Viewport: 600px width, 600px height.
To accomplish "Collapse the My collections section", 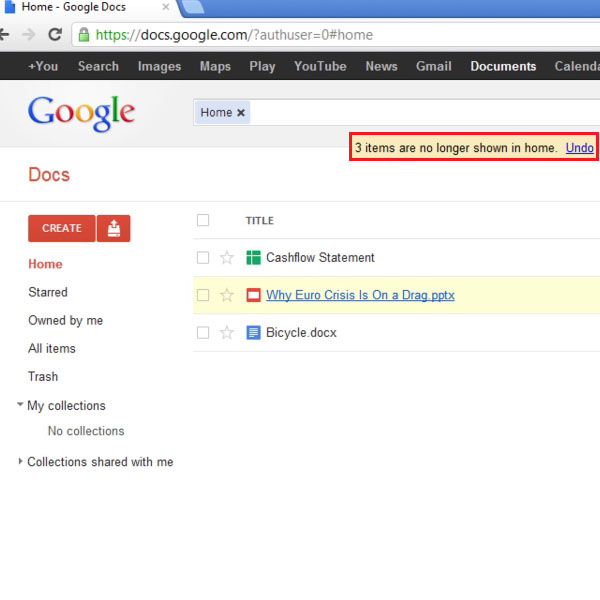I will (x=20, y=404).
